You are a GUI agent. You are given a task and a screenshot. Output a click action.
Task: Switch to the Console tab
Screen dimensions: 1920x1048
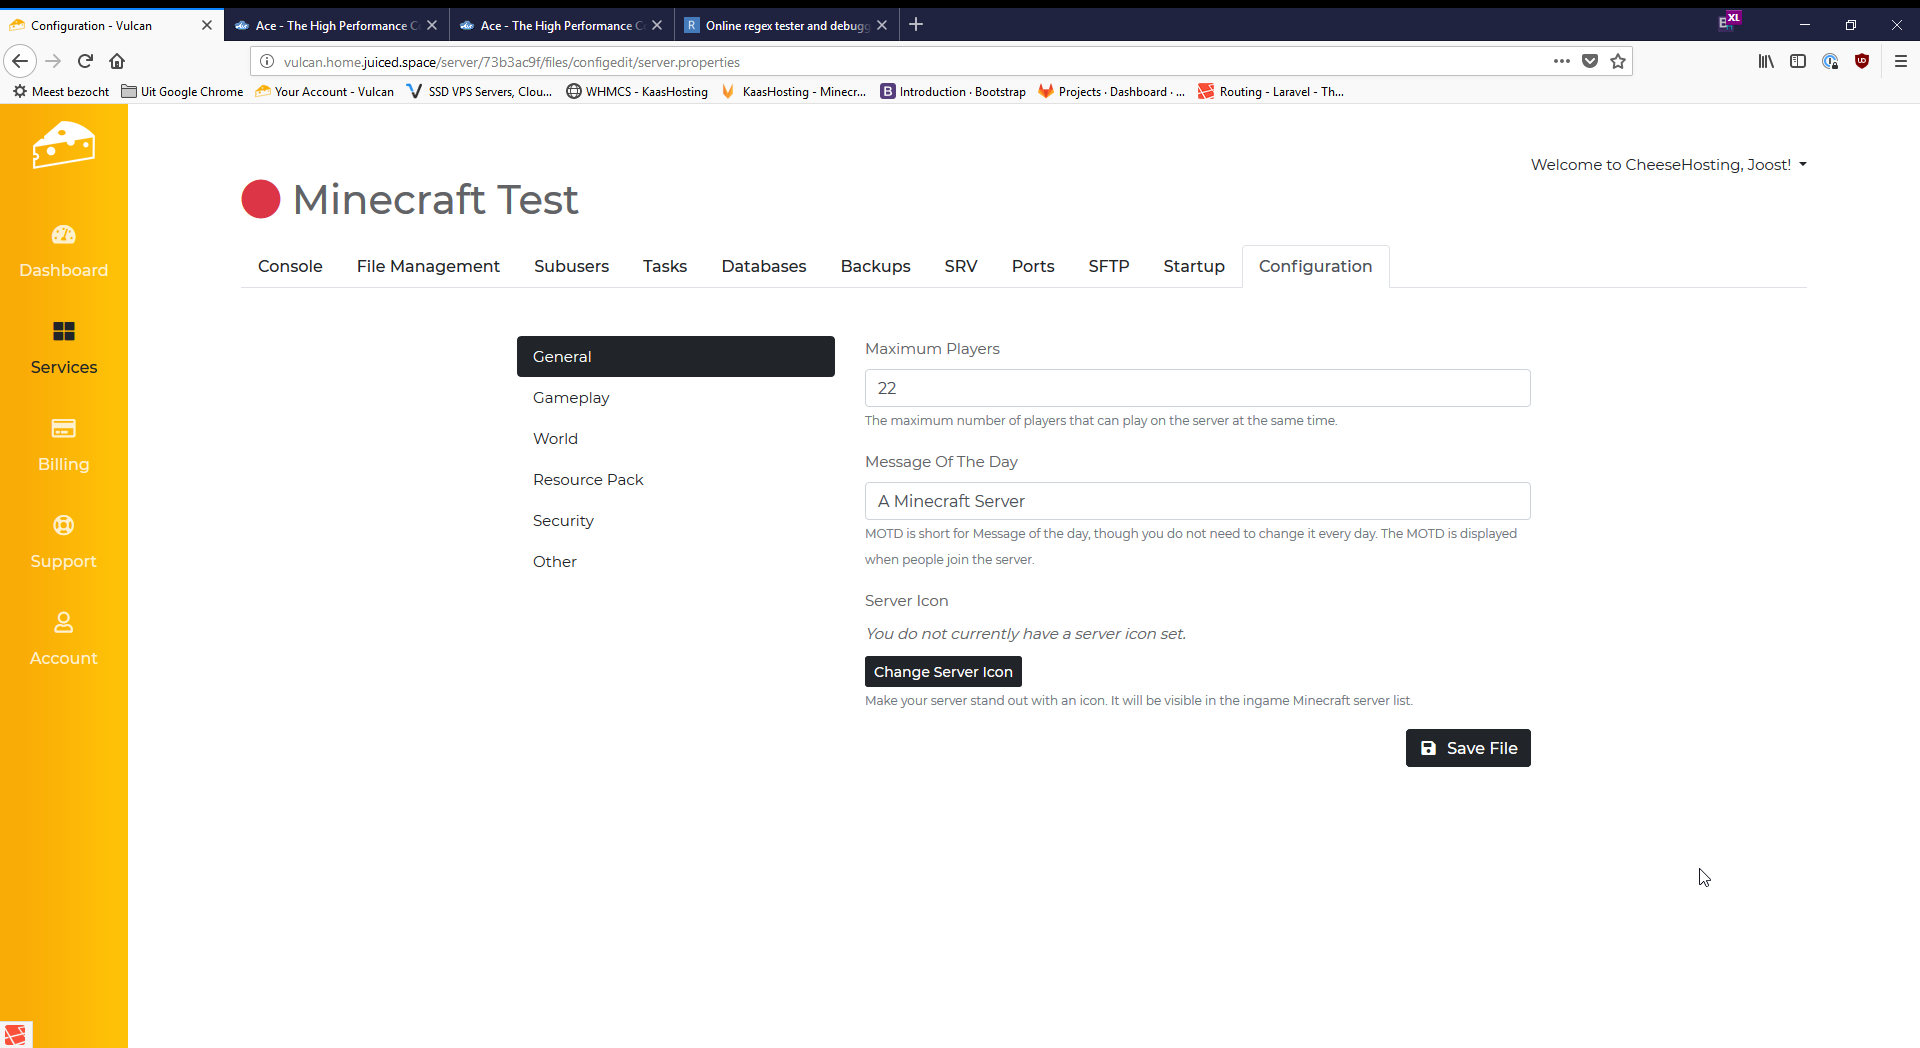tap(290, 266)
